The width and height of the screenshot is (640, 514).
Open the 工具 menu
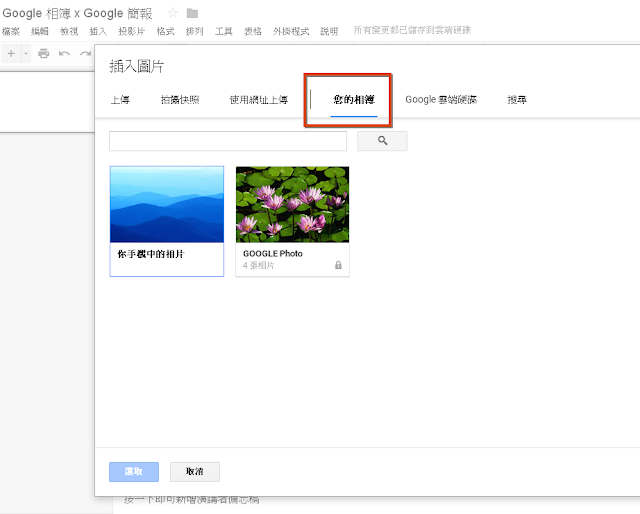coord(224,31)
